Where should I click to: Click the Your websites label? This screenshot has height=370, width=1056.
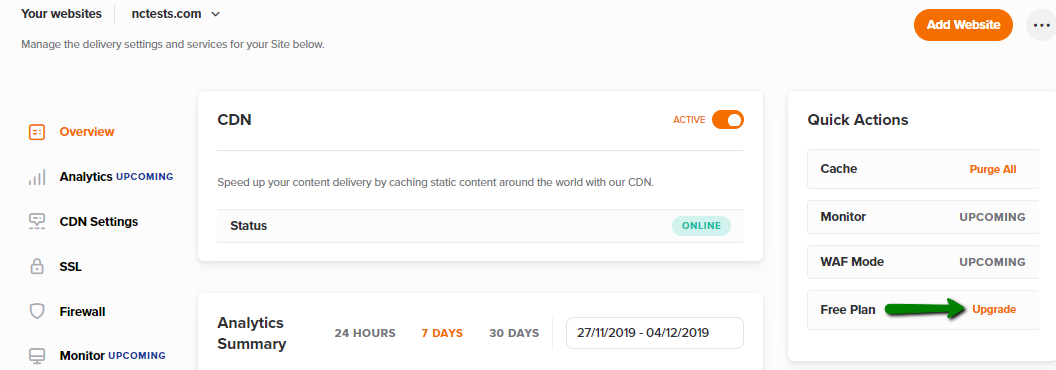(61, 13)
